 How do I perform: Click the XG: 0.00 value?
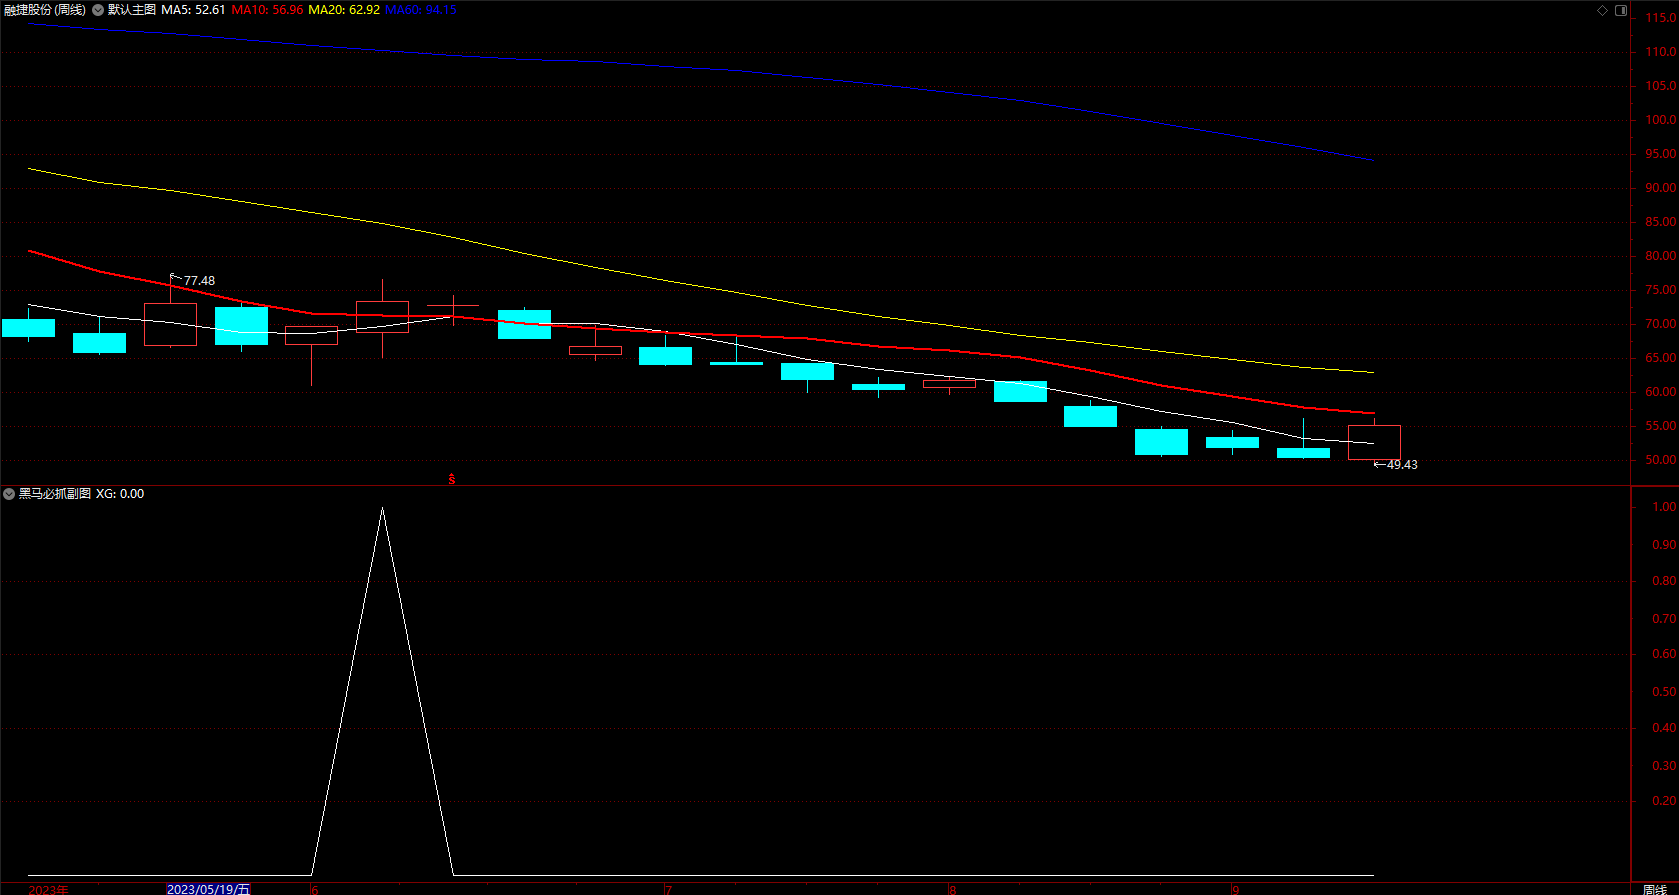[120, 494]
